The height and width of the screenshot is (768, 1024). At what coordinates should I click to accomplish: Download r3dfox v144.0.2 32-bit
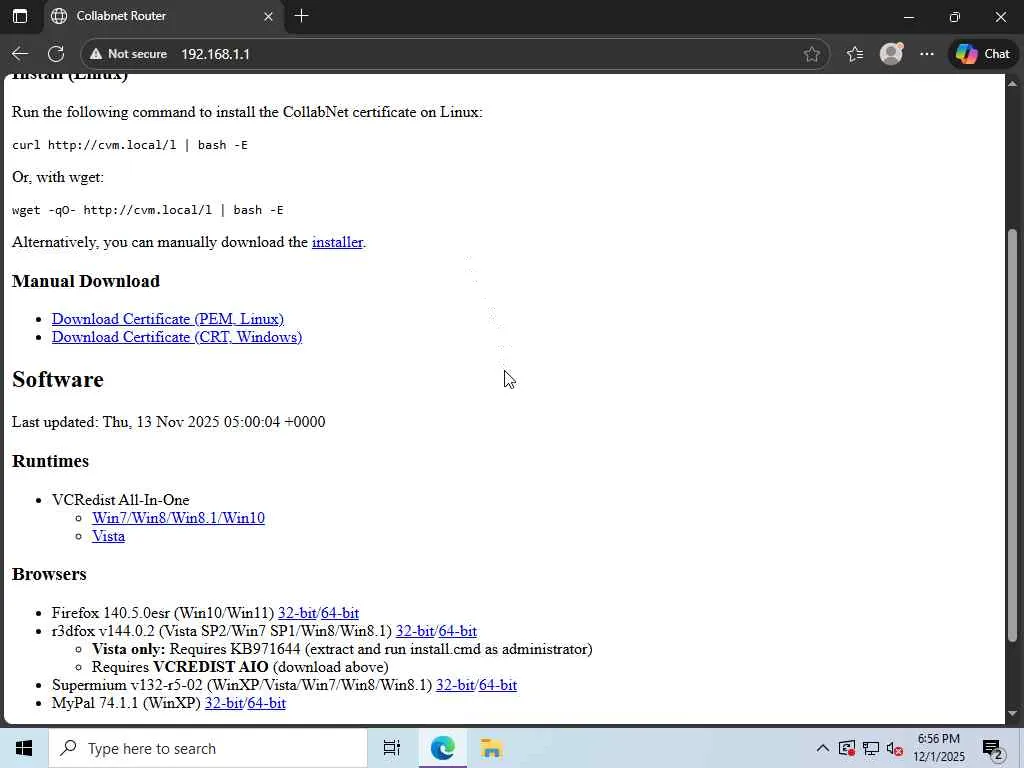tap(415, 632)
